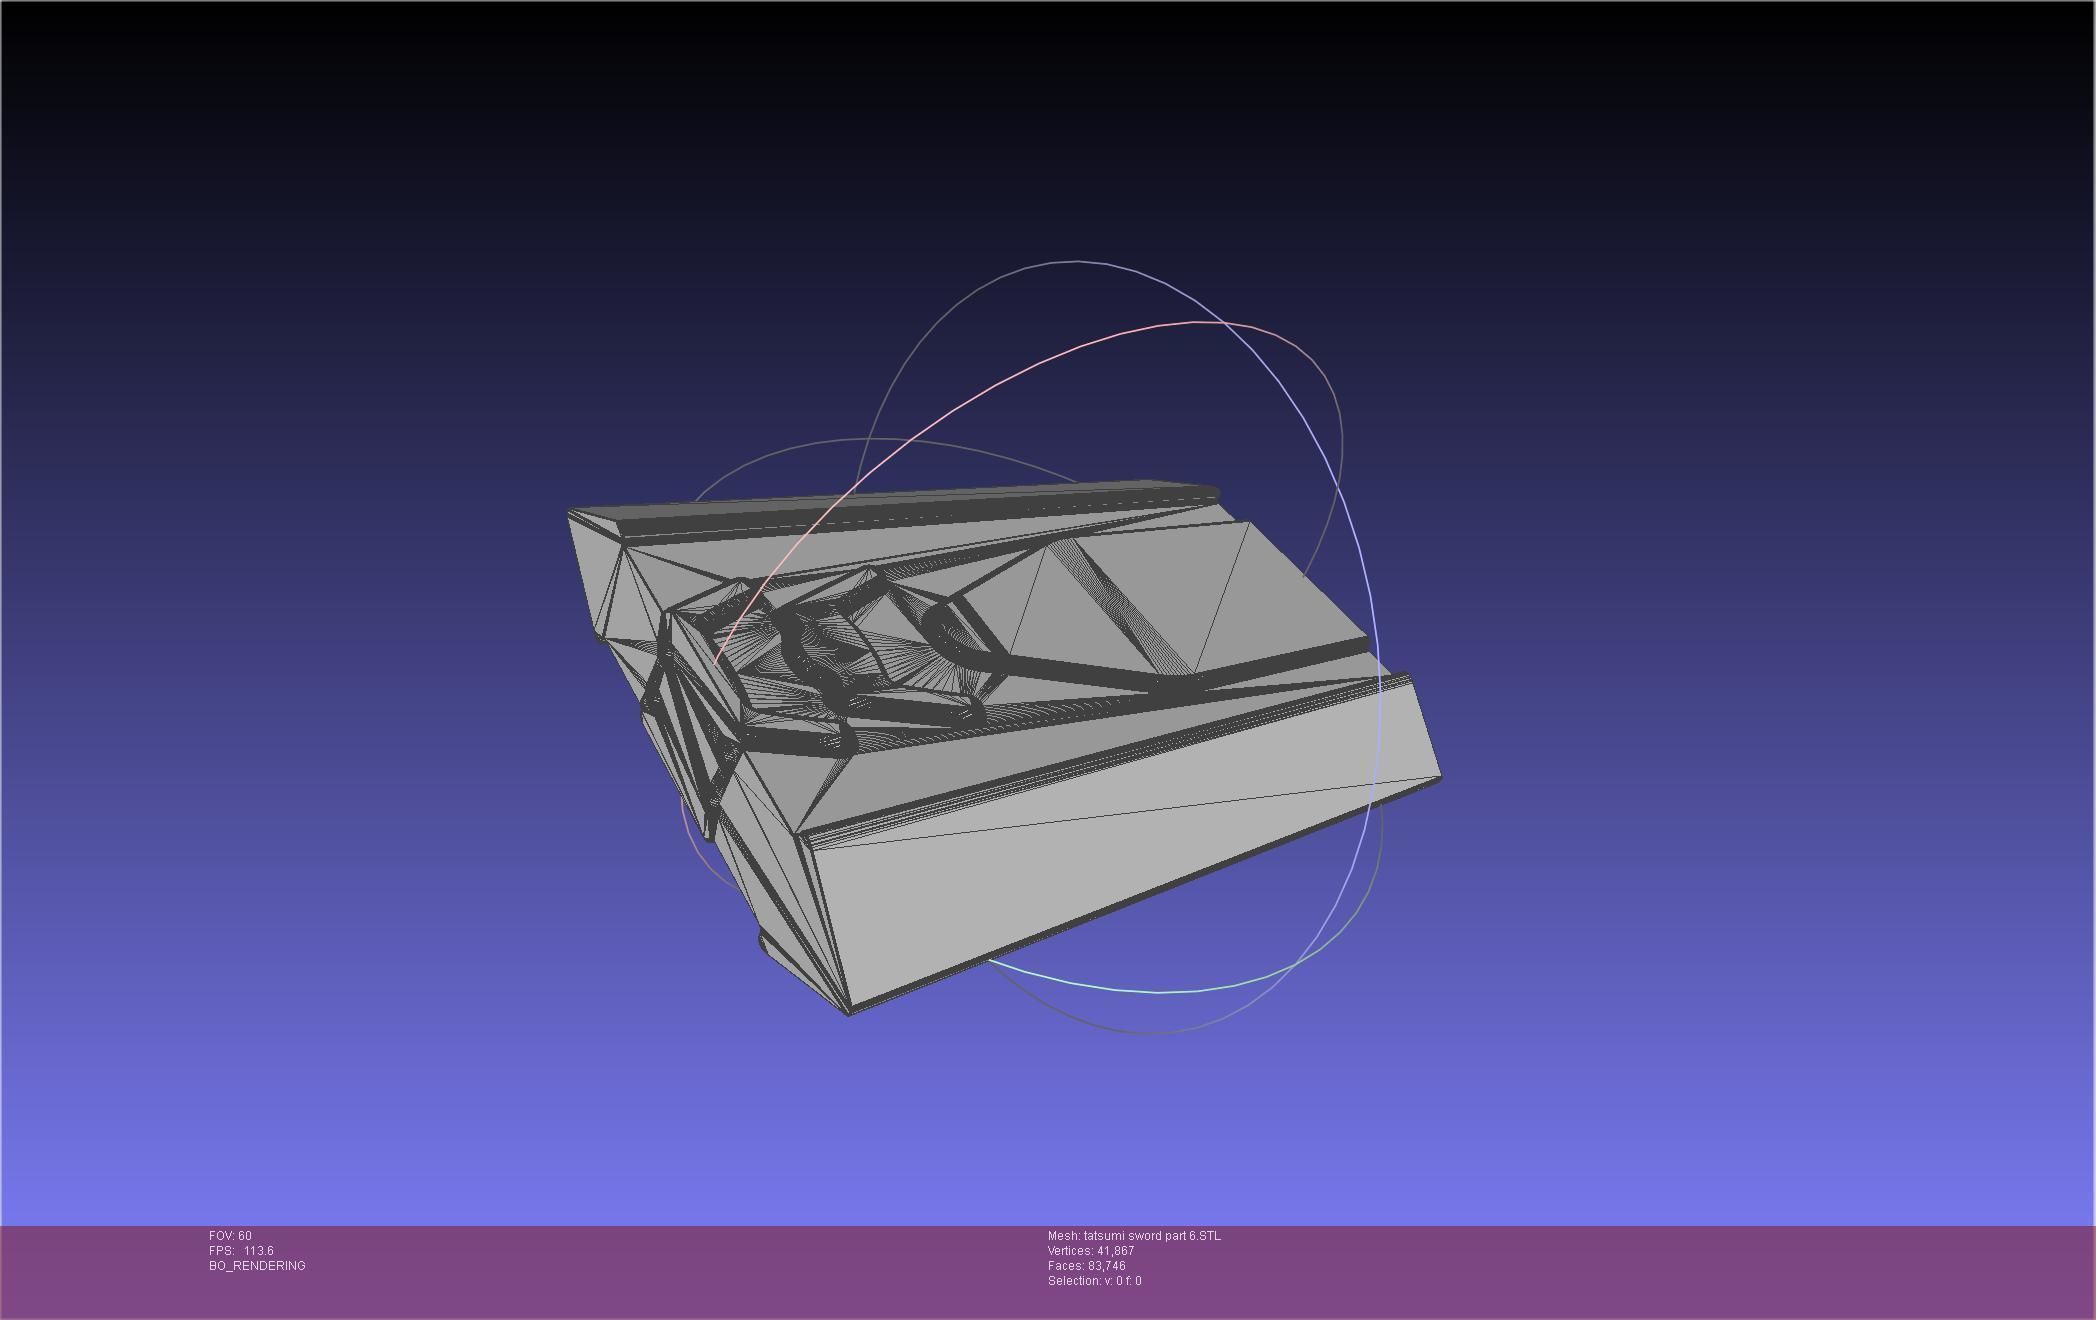This screenshot has width=2096, height=1320.
Task: Click the Selection: v: 0 f: 0 text
Action: [1094, 1281]
